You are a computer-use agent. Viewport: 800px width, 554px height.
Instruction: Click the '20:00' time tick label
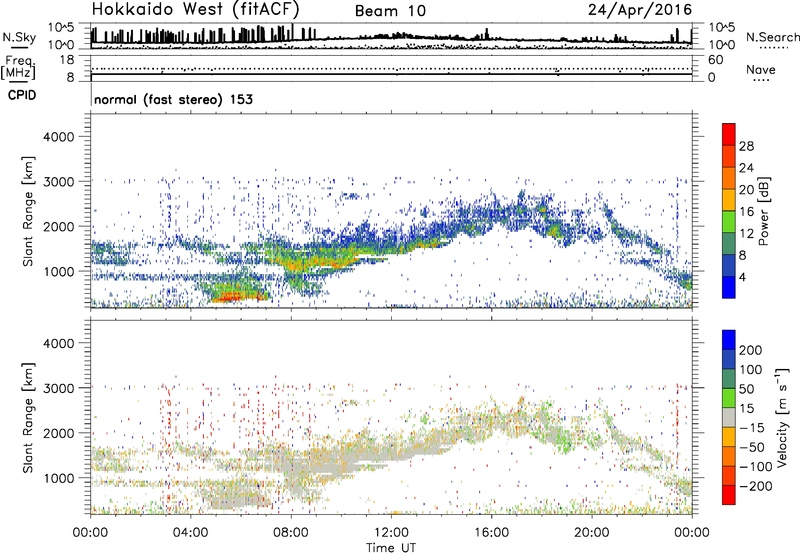591,533
